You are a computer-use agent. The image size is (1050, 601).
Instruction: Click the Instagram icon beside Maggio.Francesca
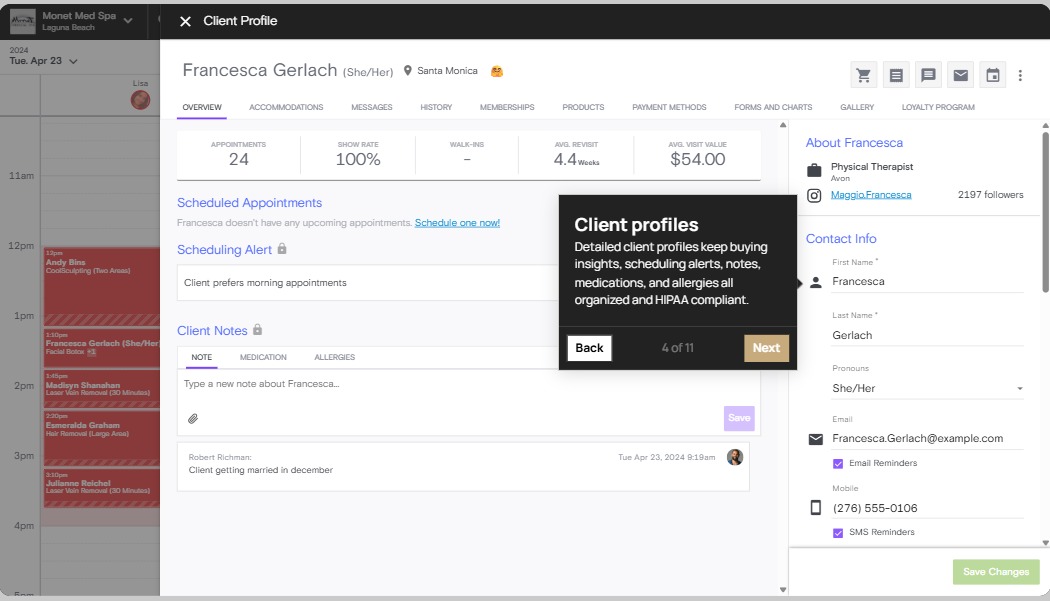(x=814, y=195)
